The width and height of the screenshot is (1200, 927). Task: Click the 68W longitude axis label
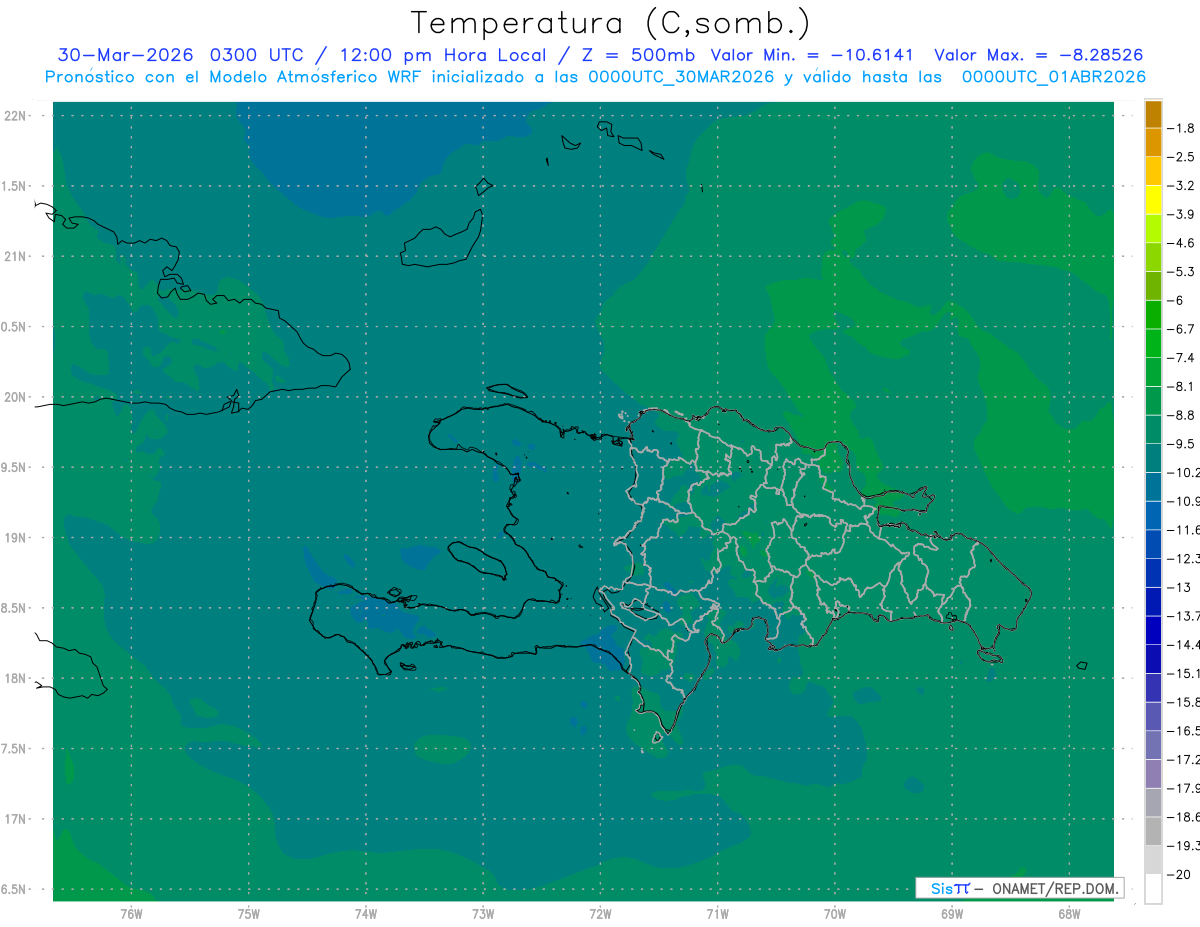(x=1068, y=914)
